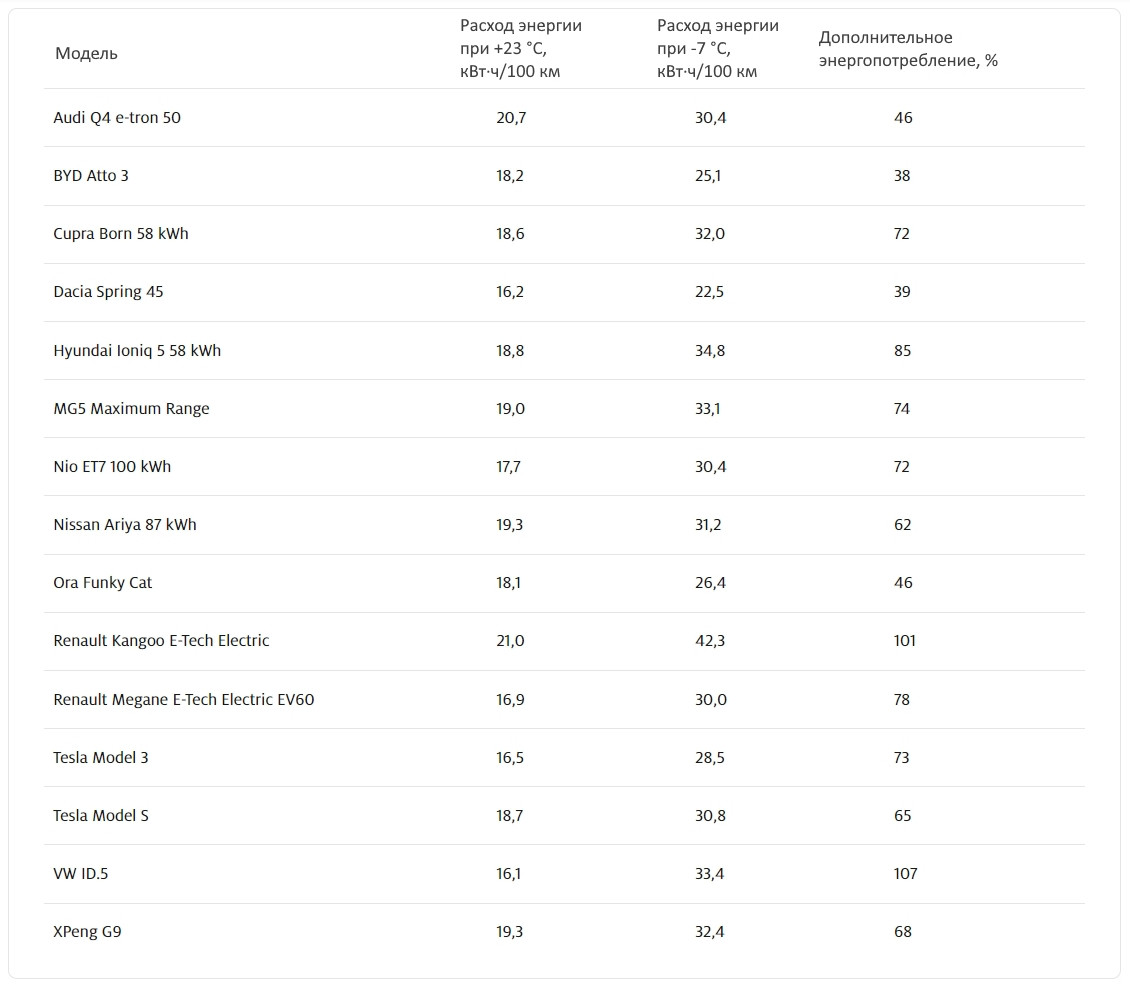The height and width of the screenshot is (990, 1130).
Task: Select Hyundai Ioniq 5 58 kWh cell
Action: (x=137, y=351)
